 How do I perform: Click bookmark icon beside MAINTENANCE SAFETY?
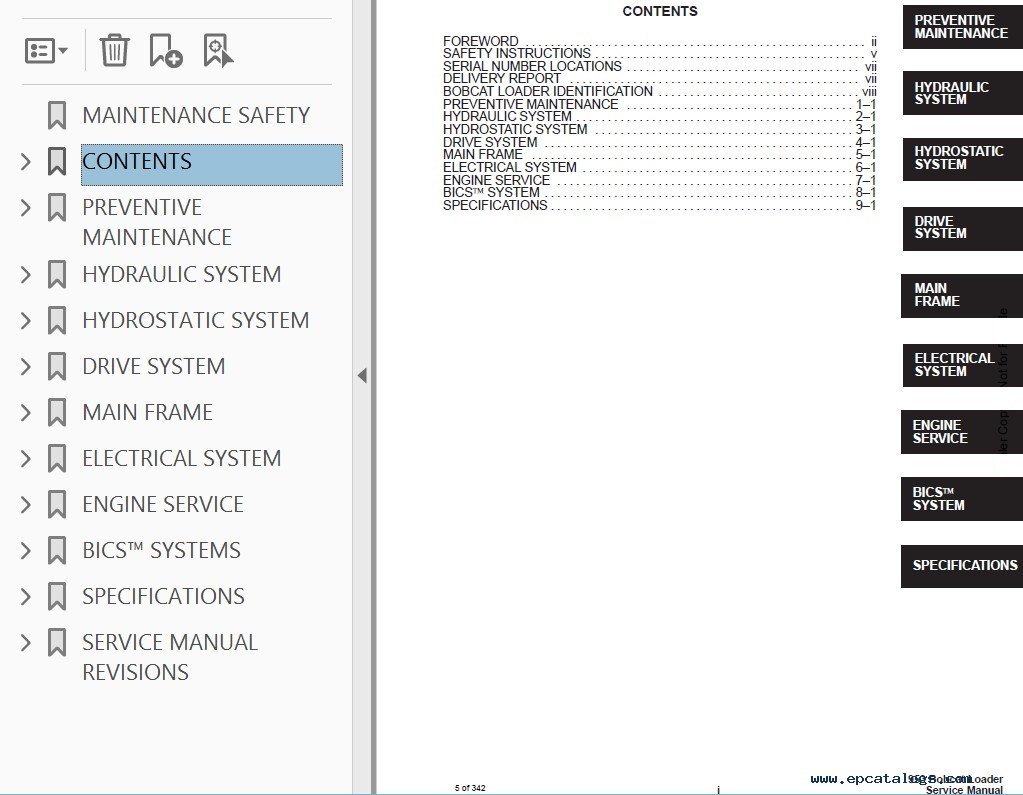(57, 115)
